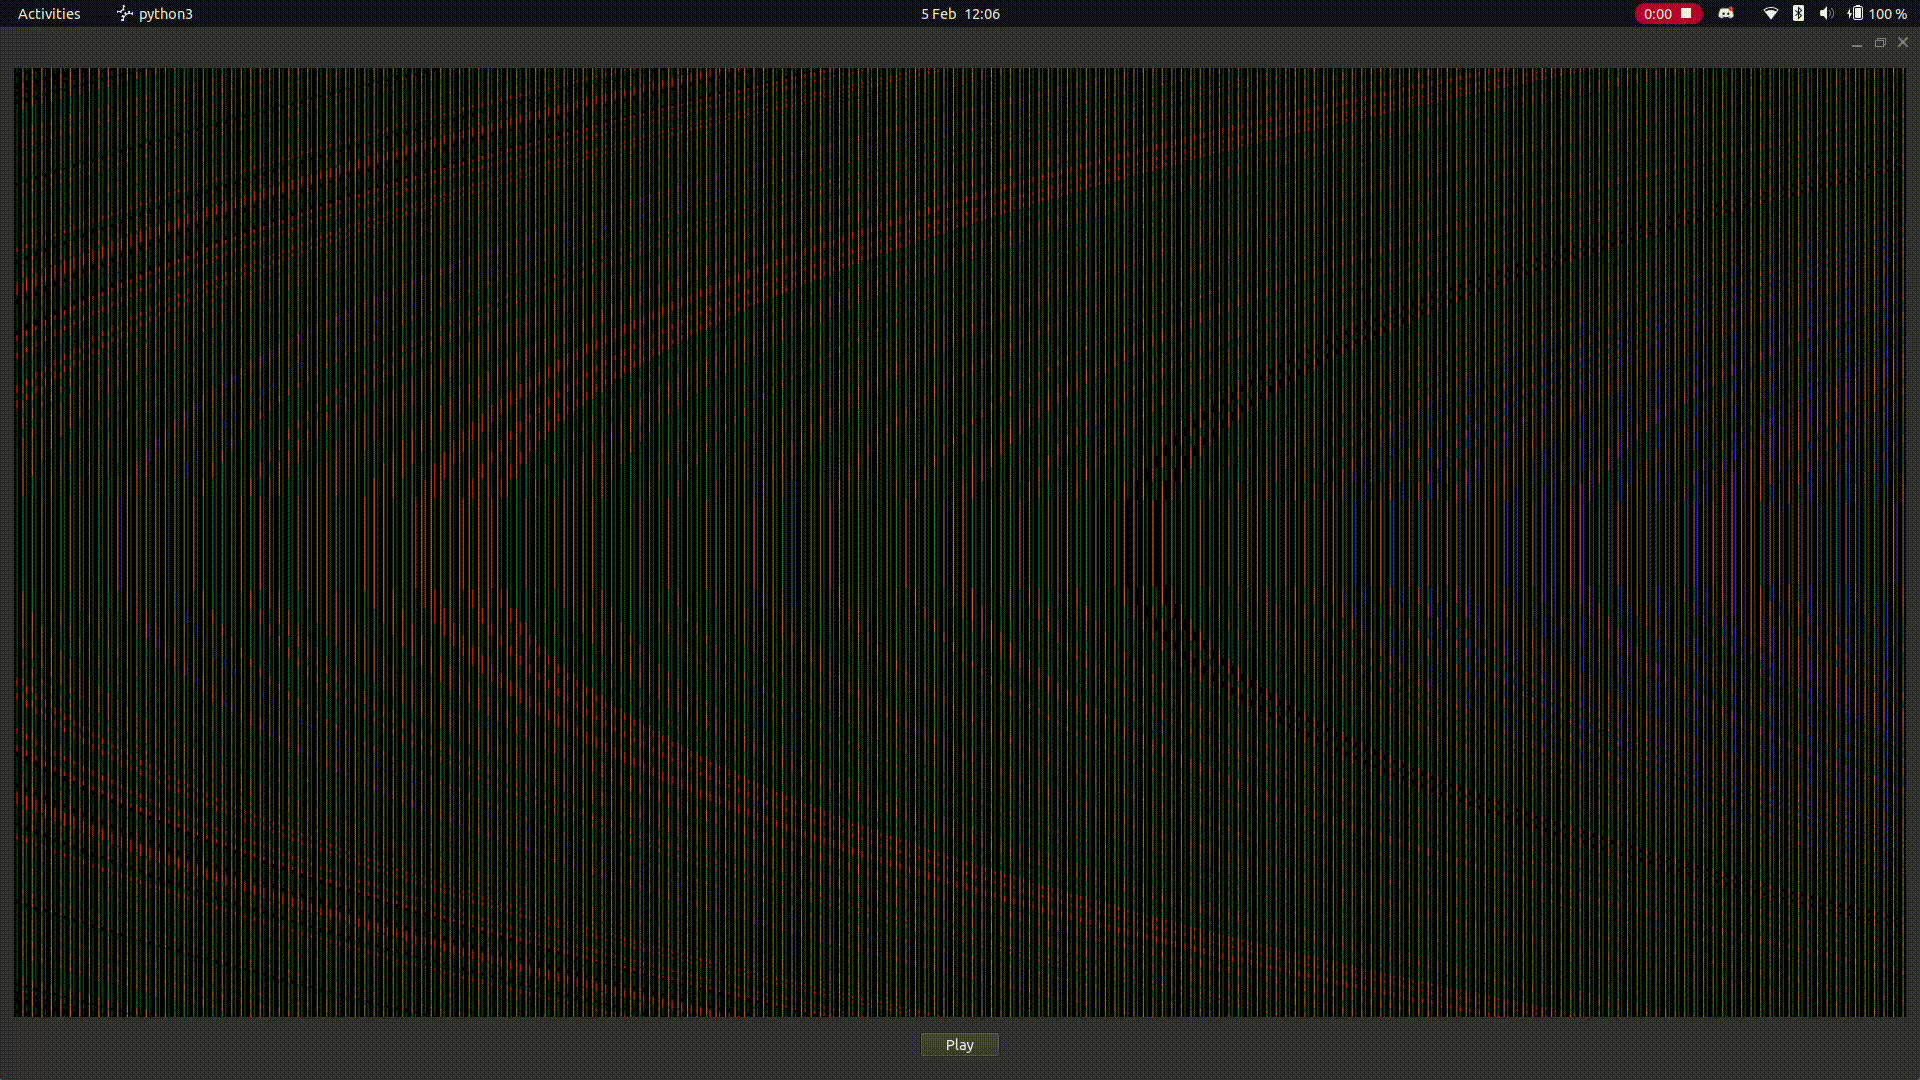Click the 5 Feb date in the top bar
This screenshot has height=1080, width=1920.
tap(938, 13)
